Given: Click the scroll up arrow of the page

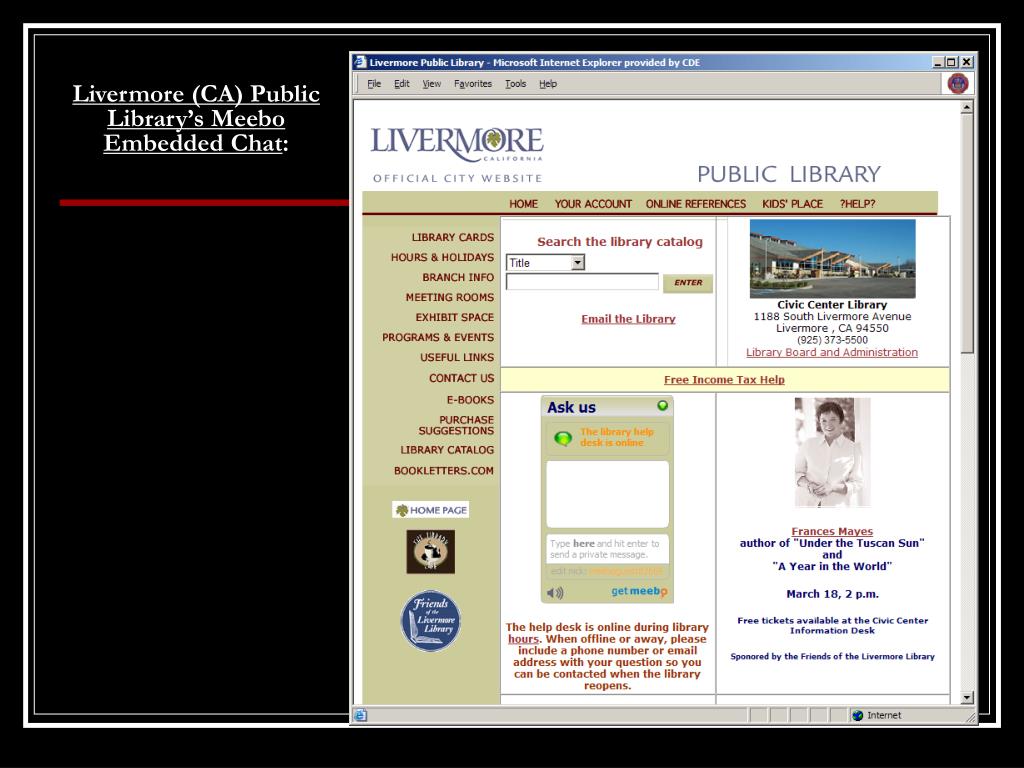Looking at the screenshot, I should coord(967,107).
